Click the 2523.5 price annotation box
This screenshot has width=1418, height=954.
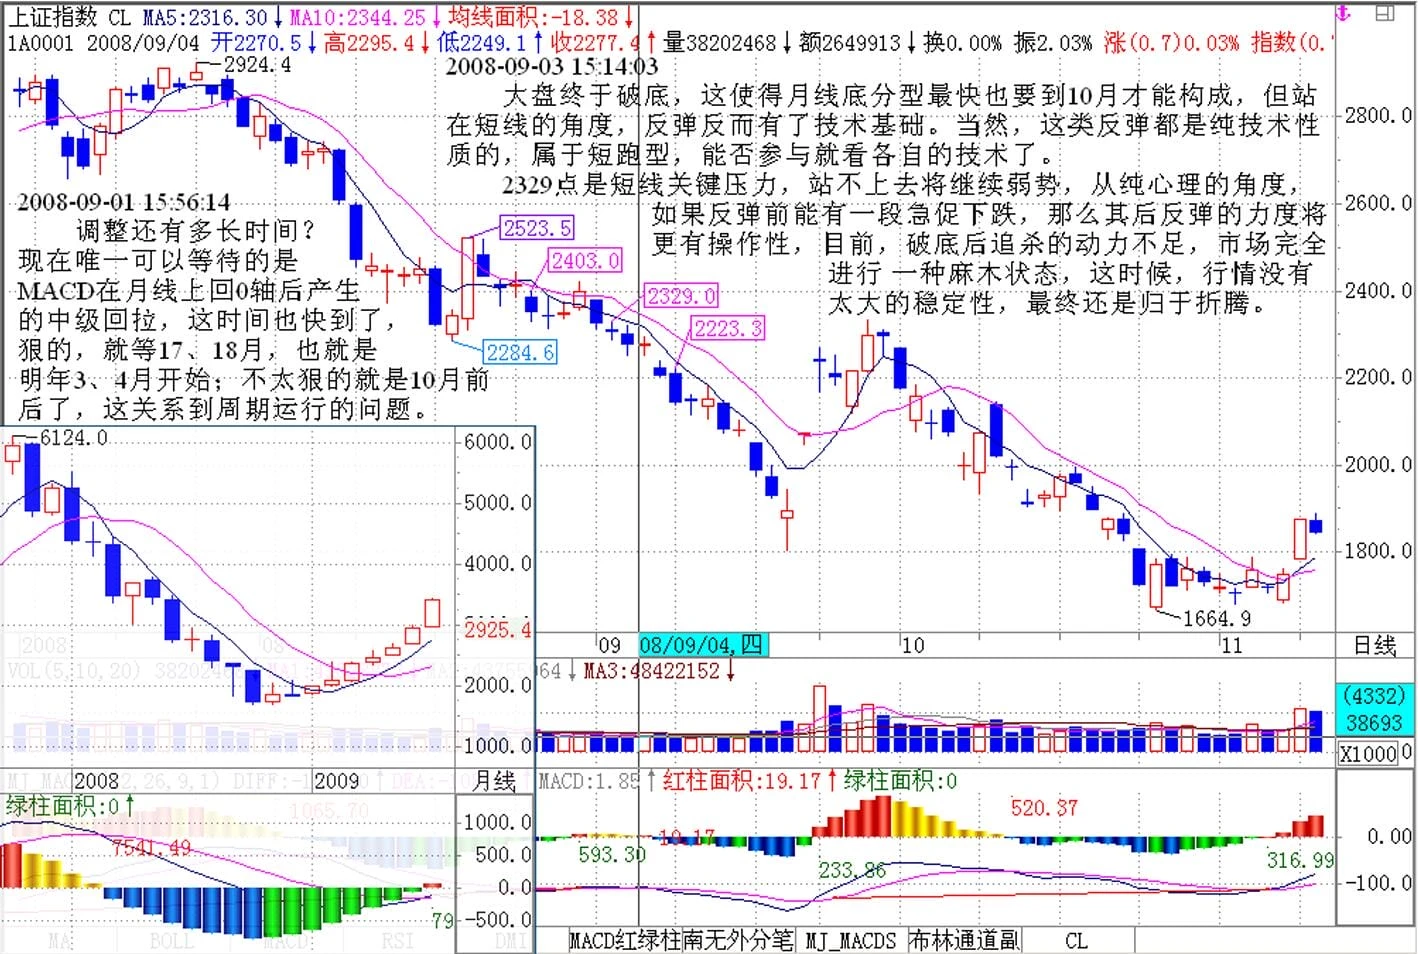(537, 228)
